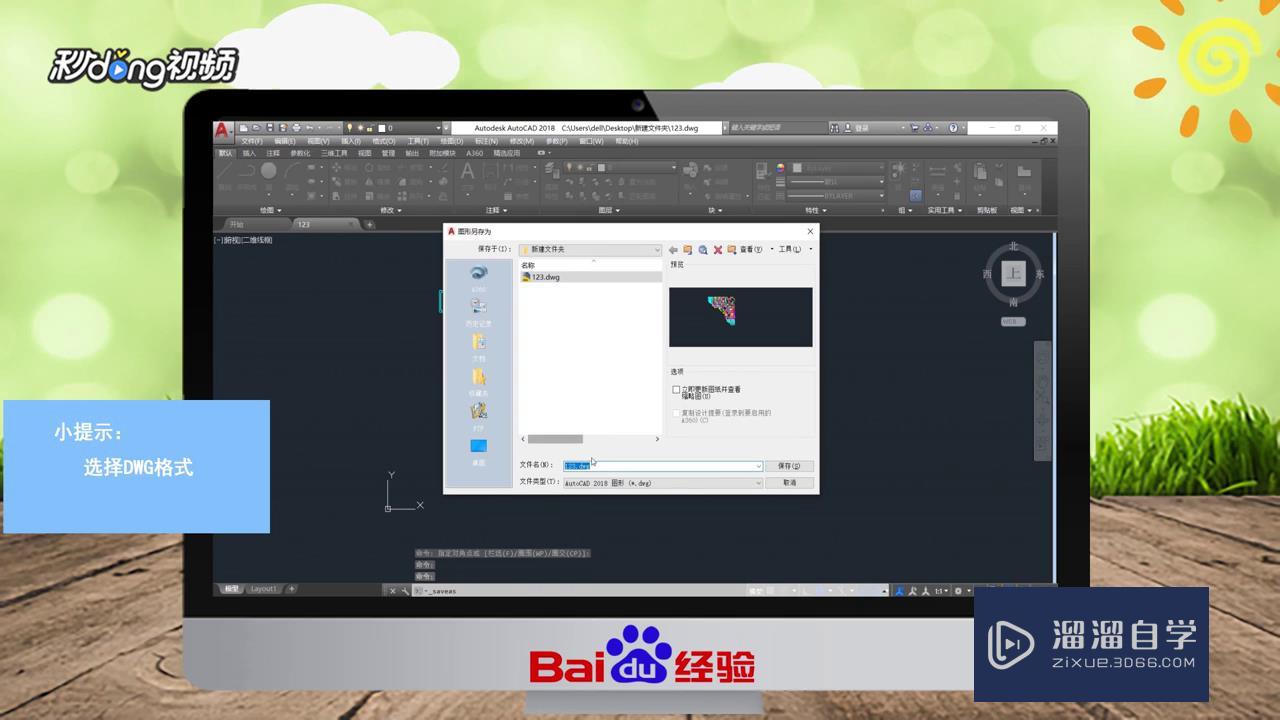Click the red delete X icon in dialog toolbar
Viewport: 1280px width, 720px height.
point(718,249)
